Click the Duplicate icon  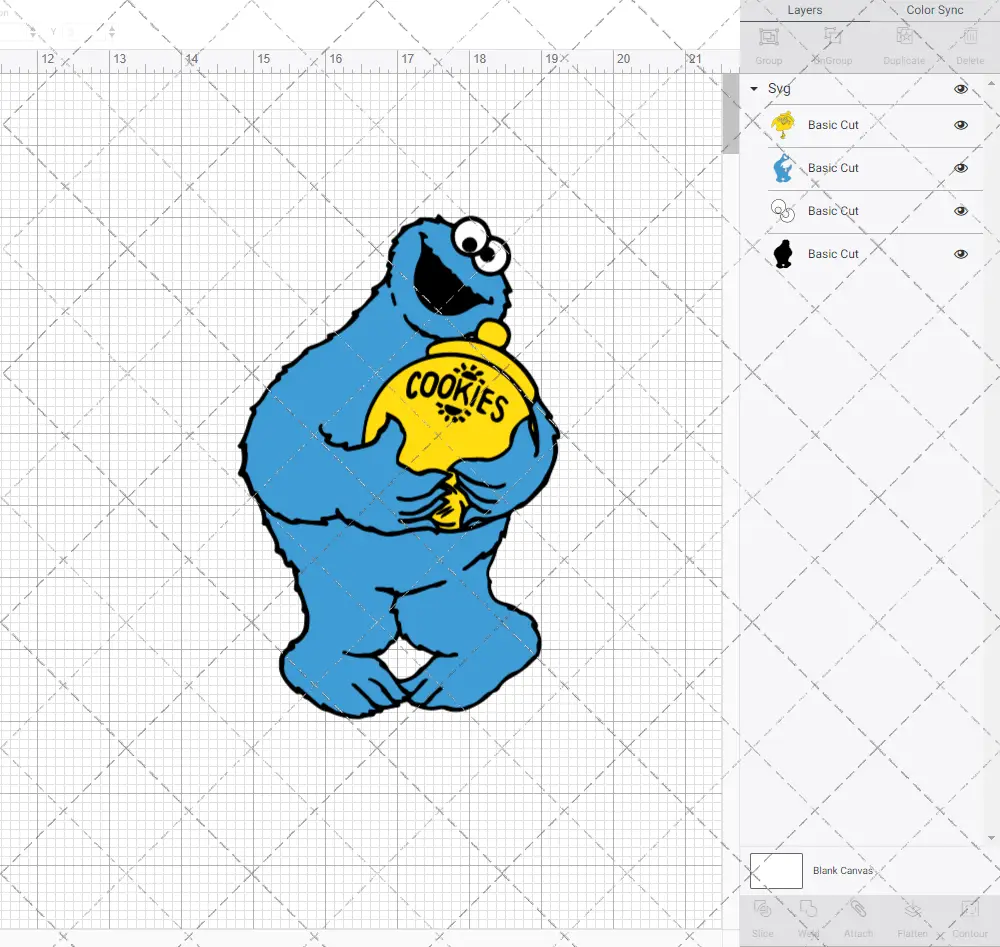click(904, 36)
